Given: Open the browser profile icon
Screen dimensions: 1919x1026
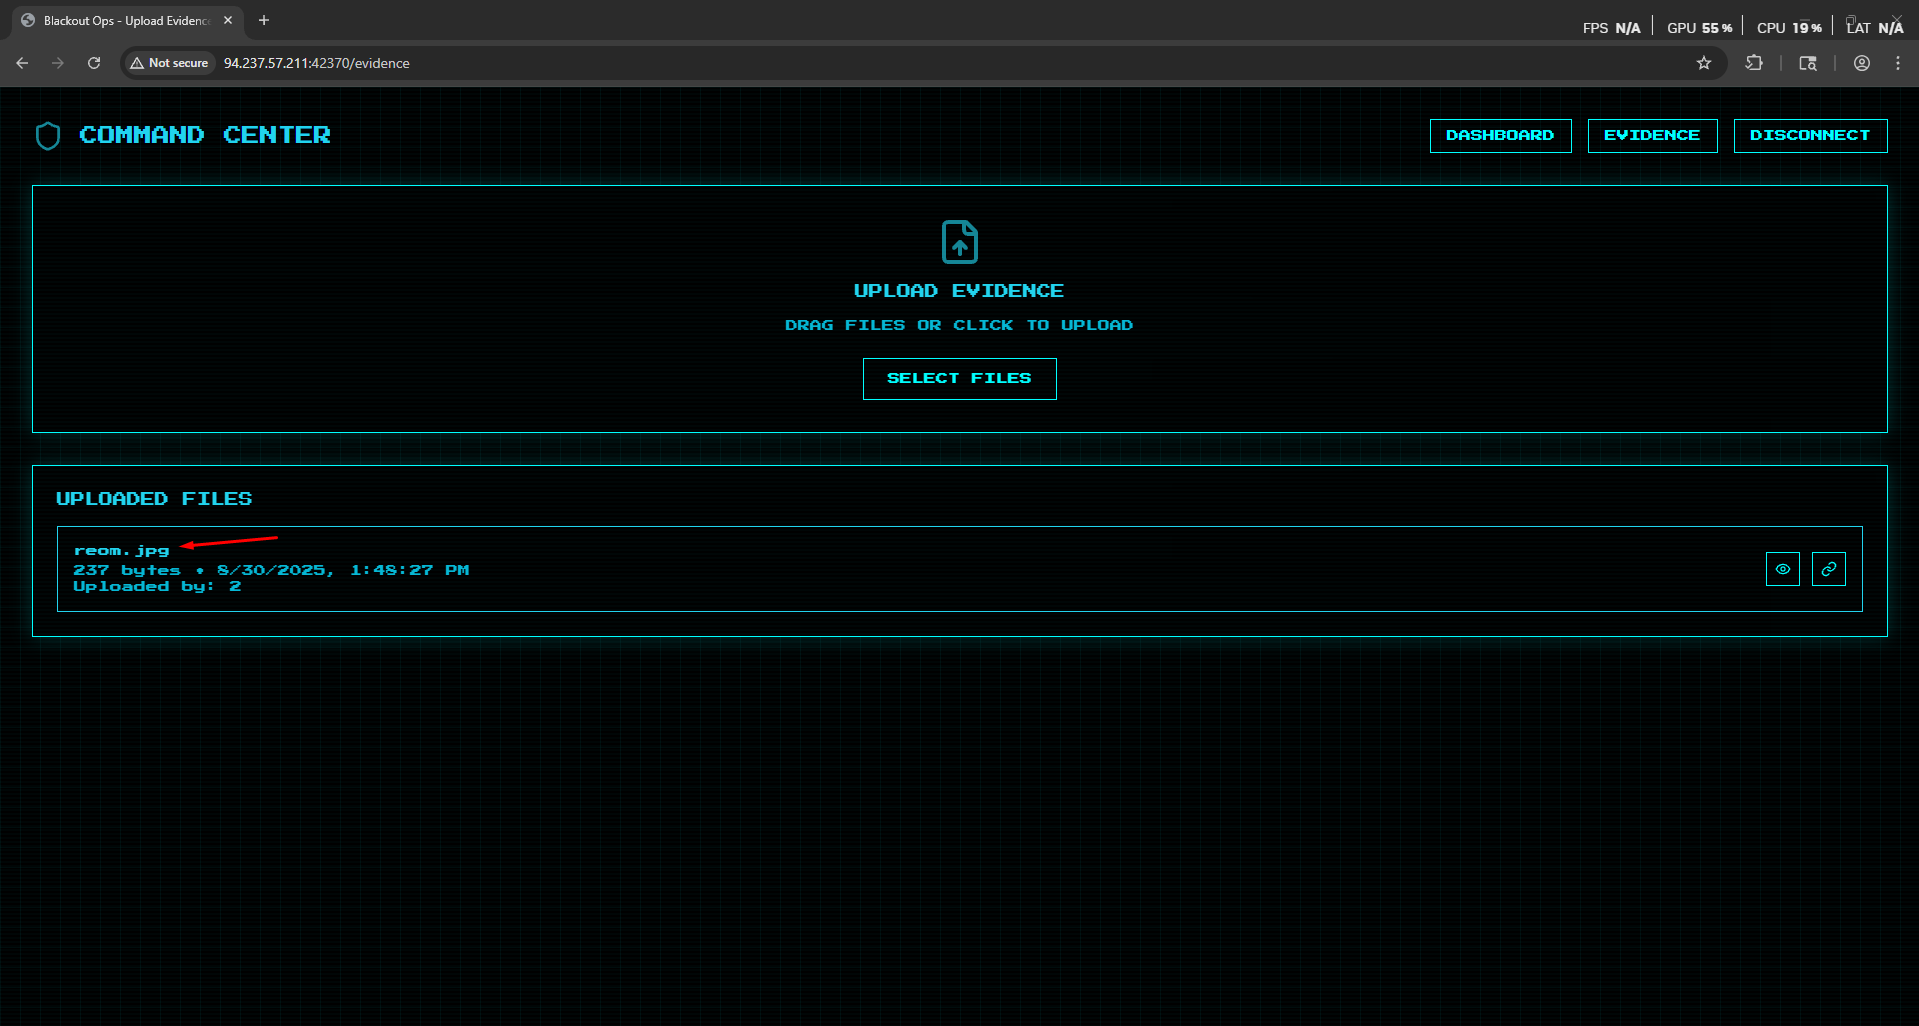Looking at the screenshot, I should pos(1862,63).
